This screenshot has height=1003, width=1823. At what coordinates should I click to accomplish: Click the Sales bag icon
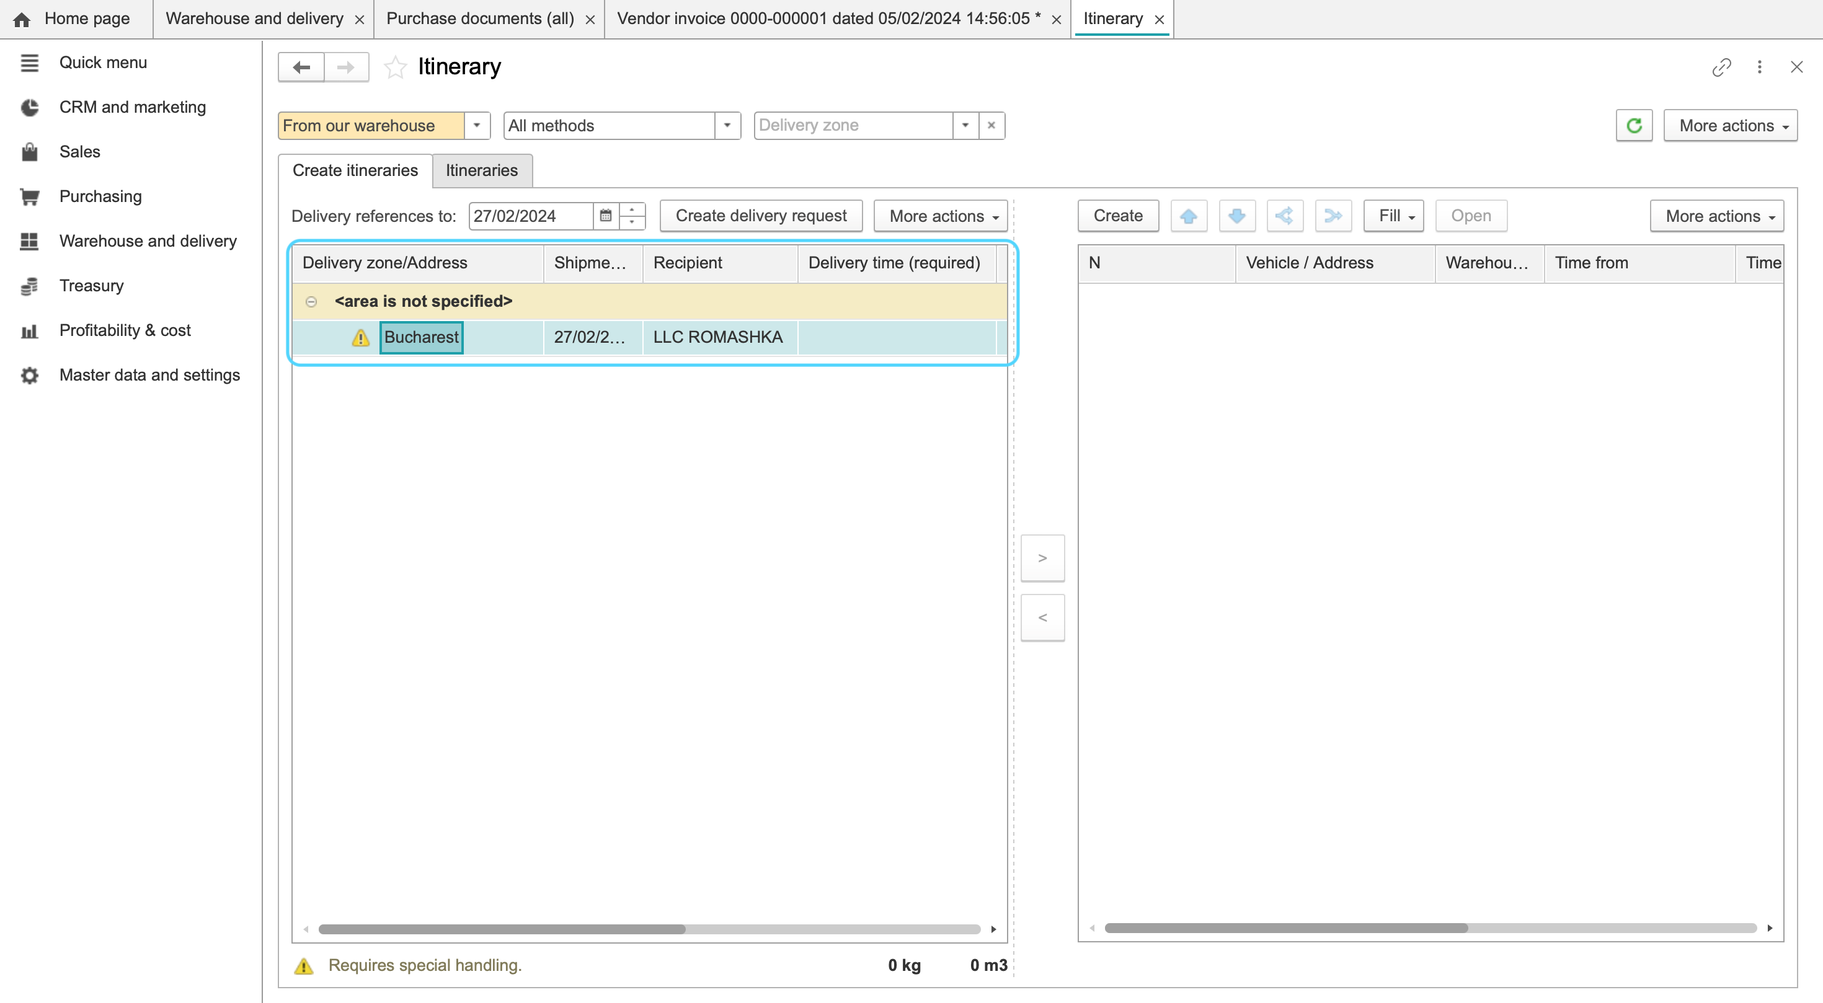click(x=29, y=152)
